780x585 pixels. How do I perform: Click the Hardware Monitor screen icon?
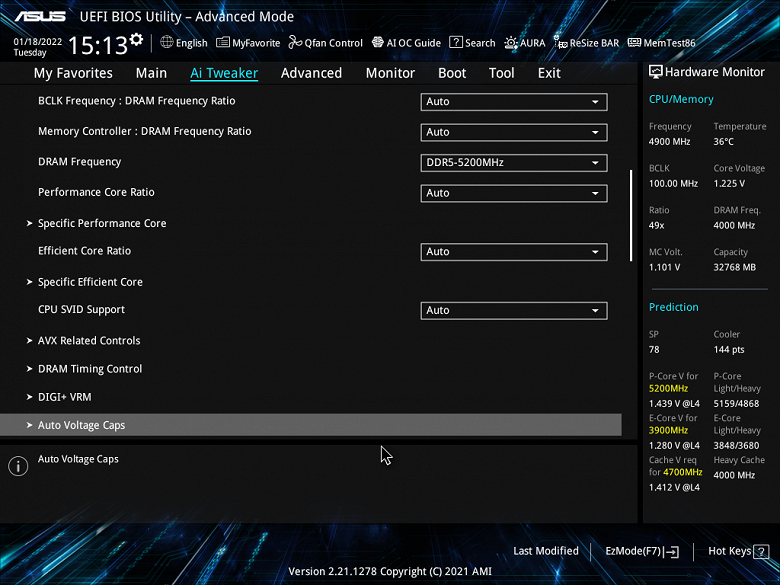pyautogui.click(x=656, y=72)
